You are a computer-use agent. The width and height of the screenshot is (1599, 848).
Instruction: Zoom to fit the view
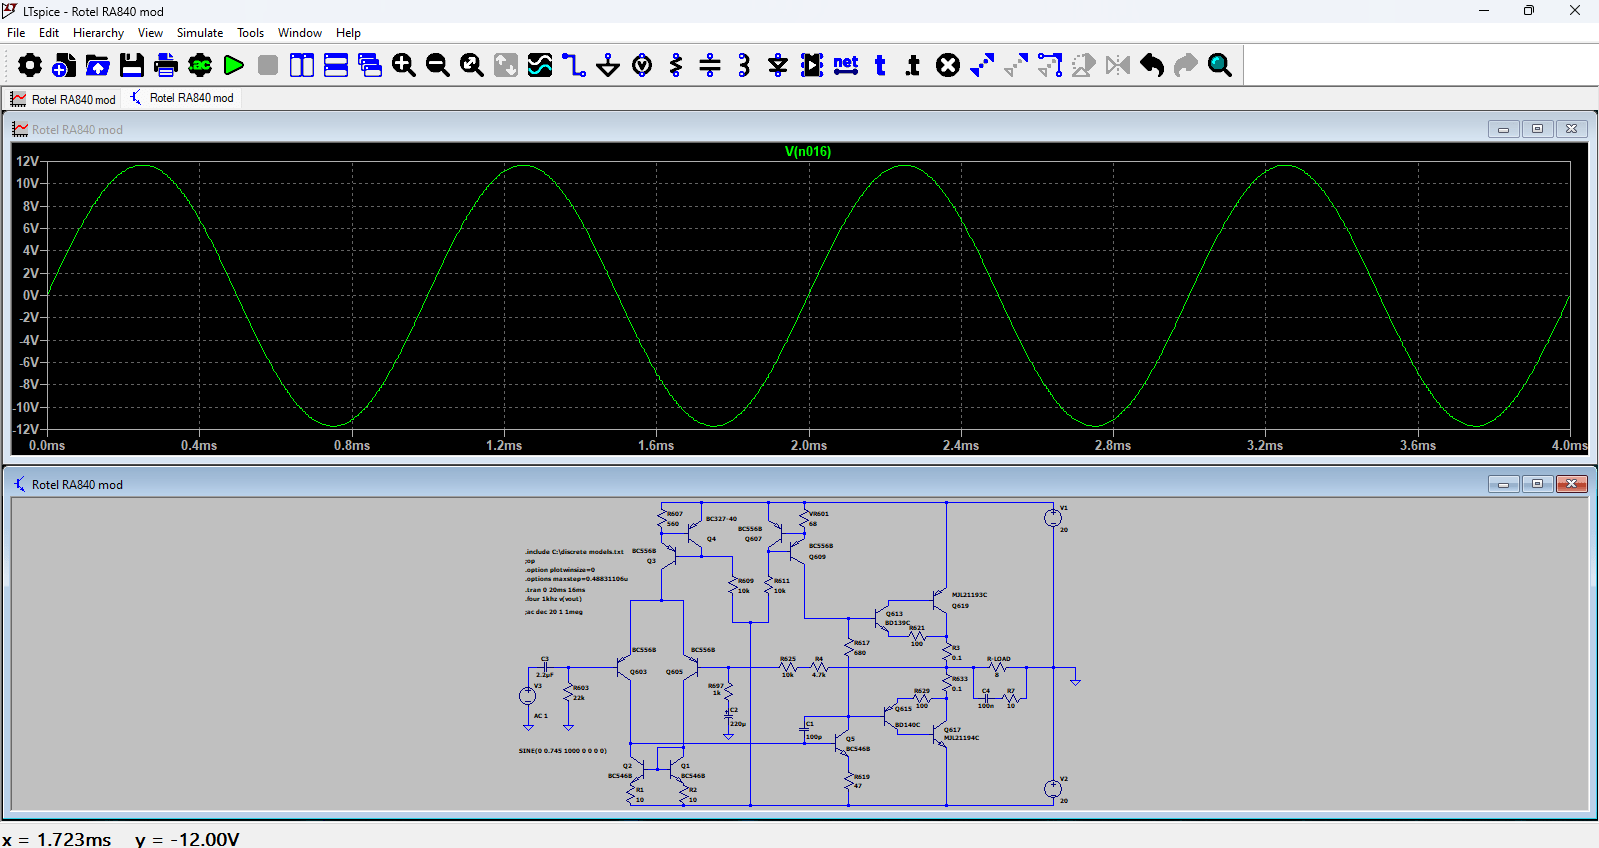click(472, 65)
